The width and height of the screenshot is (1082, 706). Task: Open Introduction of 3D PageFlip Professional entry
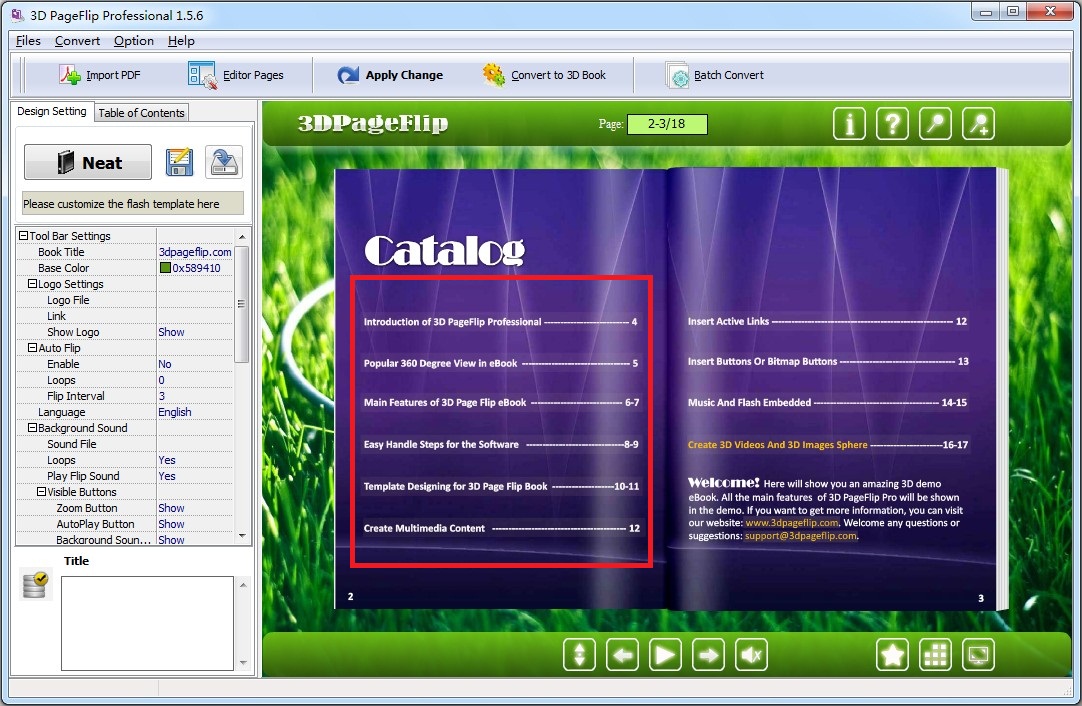[x=500, y=322]
